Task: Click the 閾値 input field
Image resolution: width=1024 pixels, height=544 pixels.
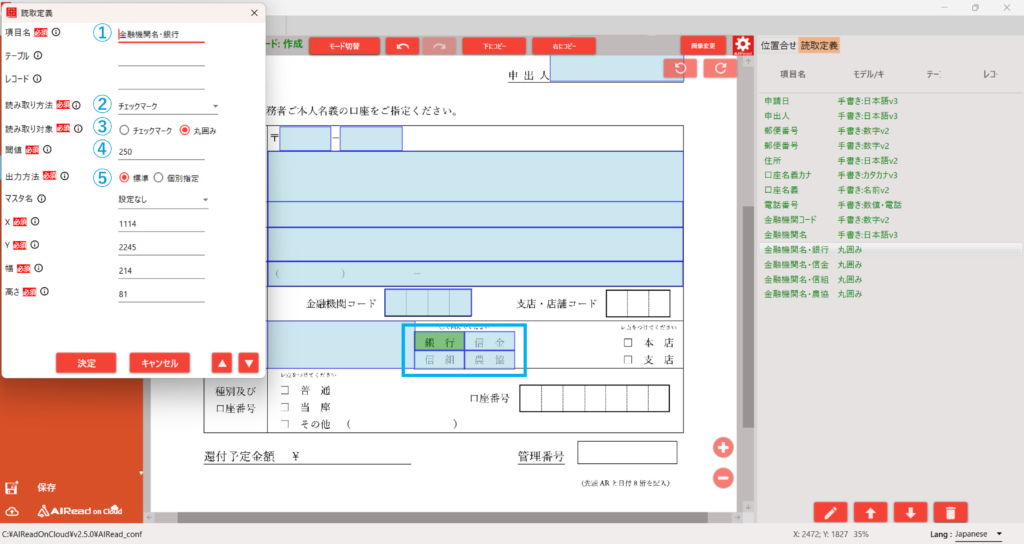Action: pyautogui.click(x=161, y=152)
